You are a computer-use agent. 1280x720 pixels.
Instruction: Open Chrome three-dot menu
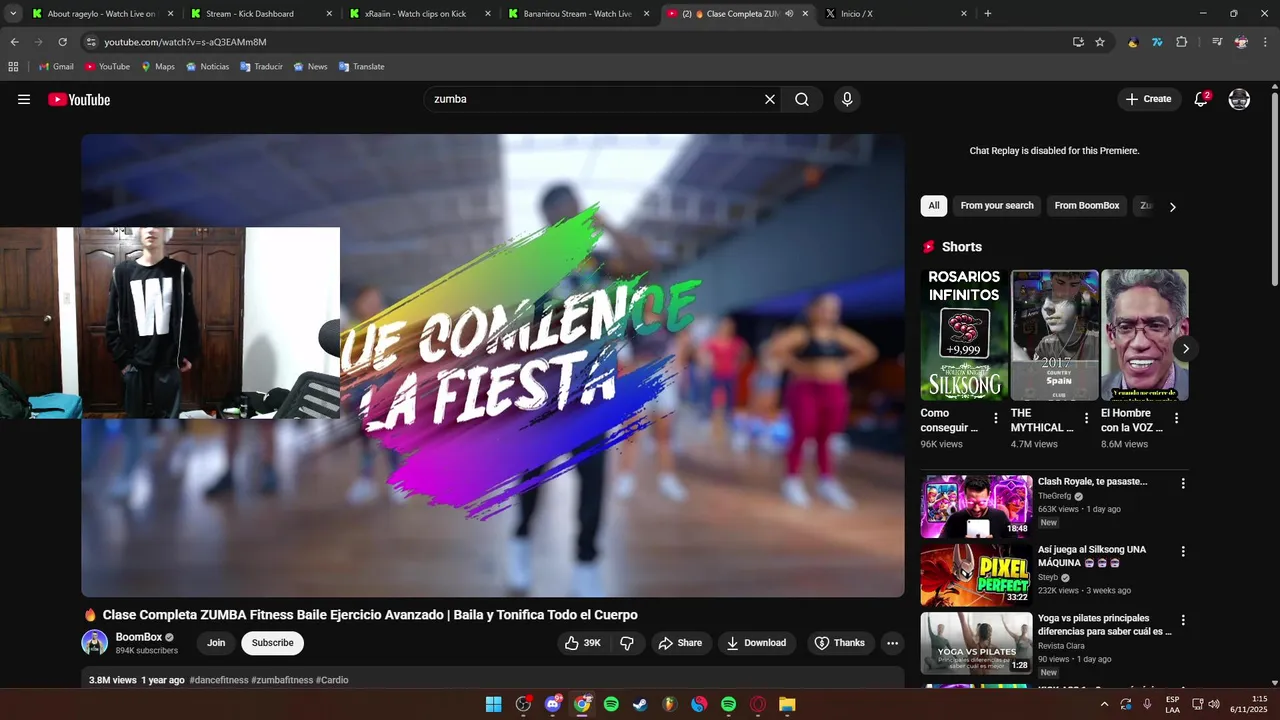[1266, 42]
